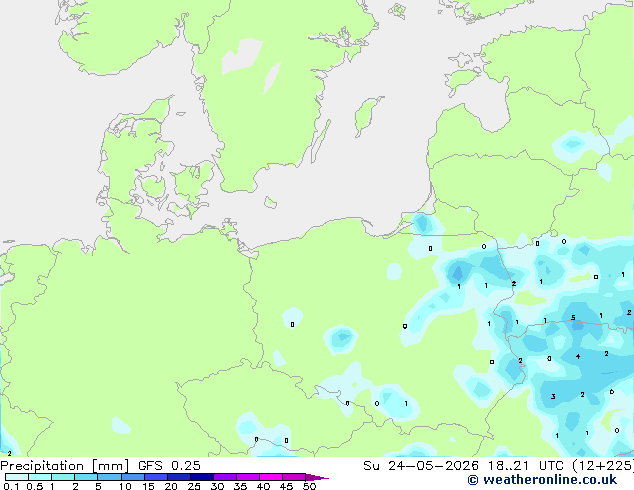Click the 20–25 mm legend swatch

178,477
